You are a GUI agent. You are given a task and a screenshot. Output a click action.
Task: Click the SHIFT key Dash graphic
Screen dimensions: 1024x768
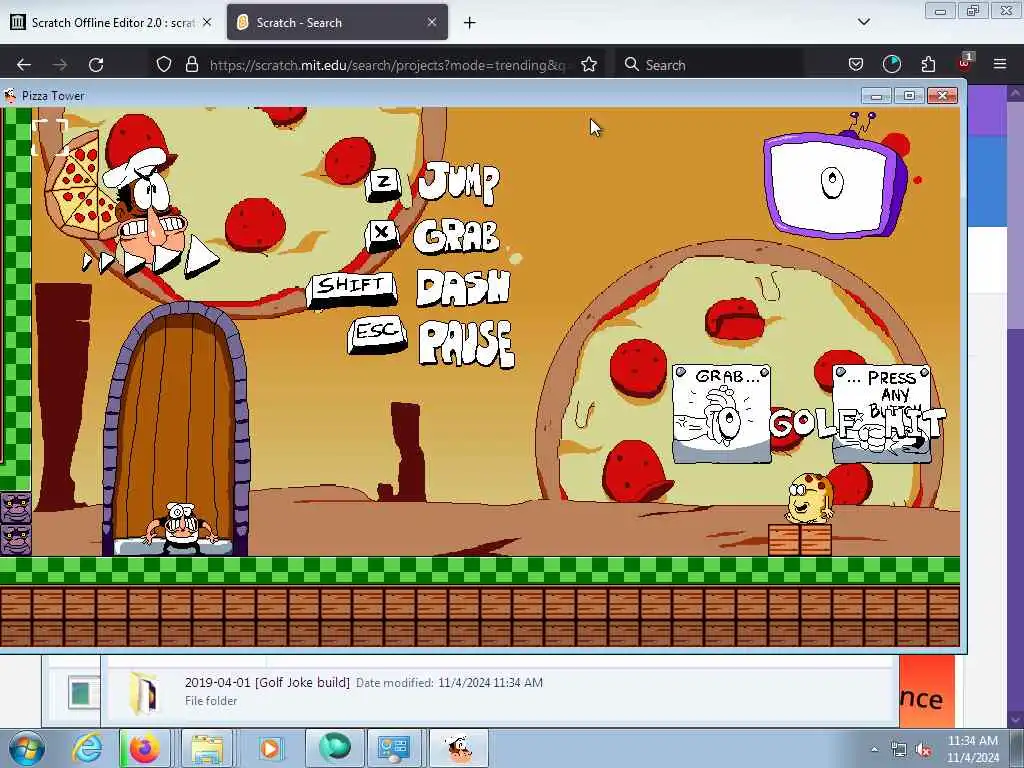351,288
